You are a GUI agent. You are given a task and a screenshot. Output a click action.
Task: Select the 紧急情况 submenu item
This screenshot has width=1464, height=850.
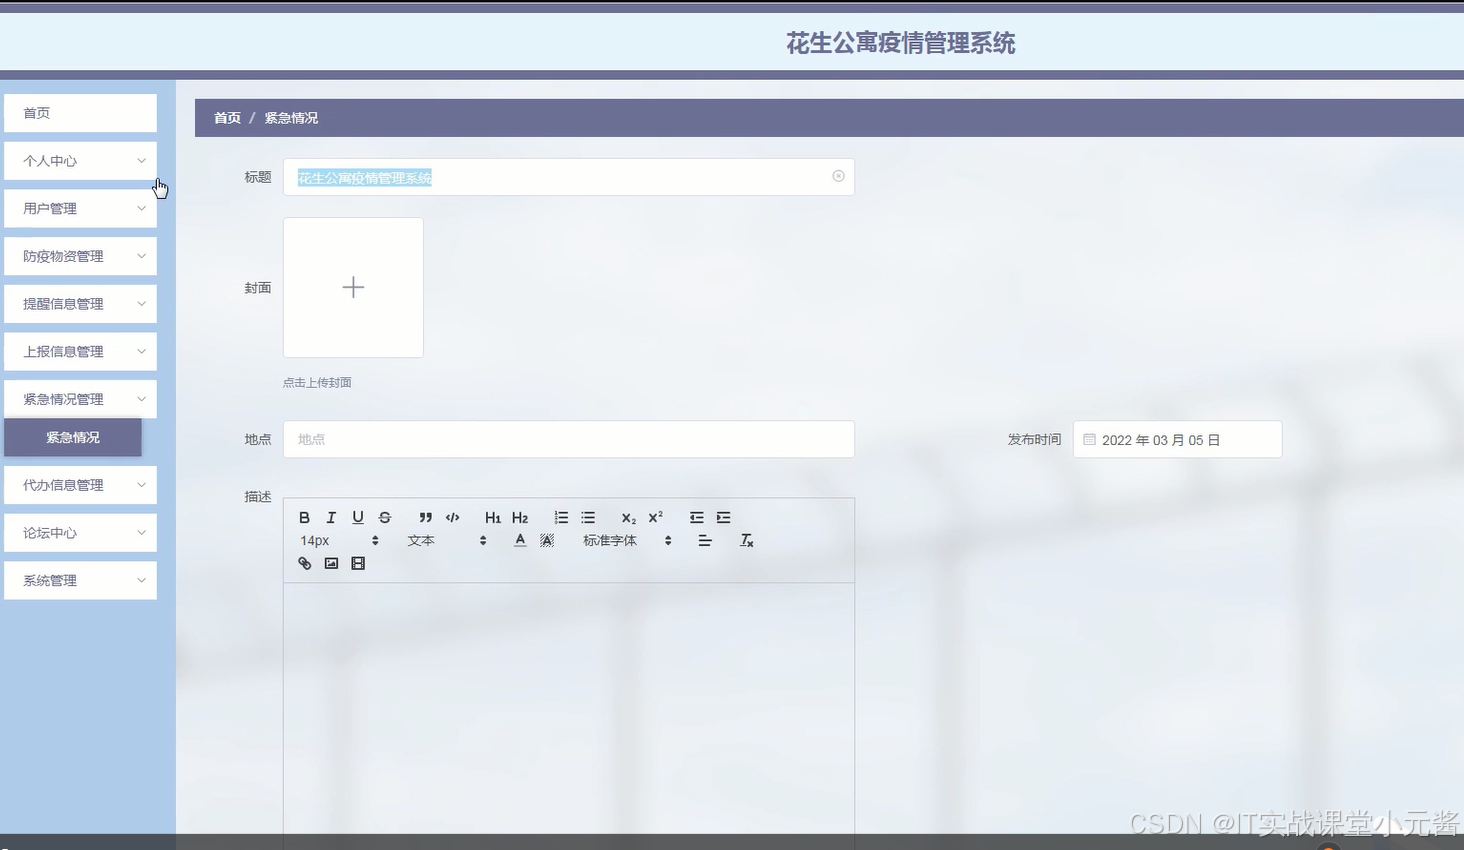(x=73, y=437)
